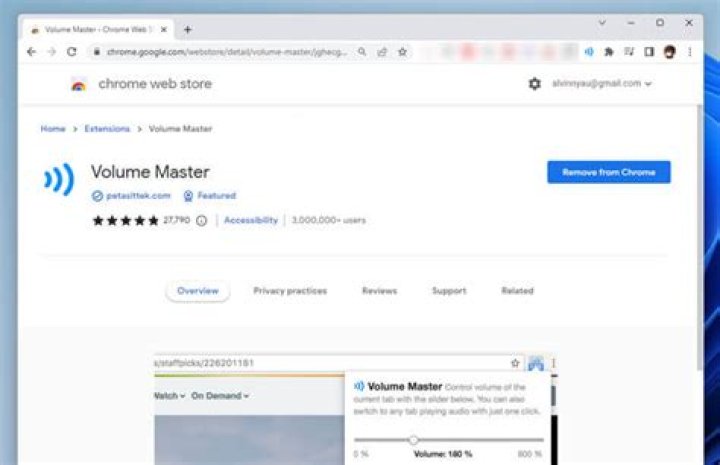Viewport: 720px width, 465px height.
Task: Click the large Volume Master speaker logo
Action: point(59,179)
